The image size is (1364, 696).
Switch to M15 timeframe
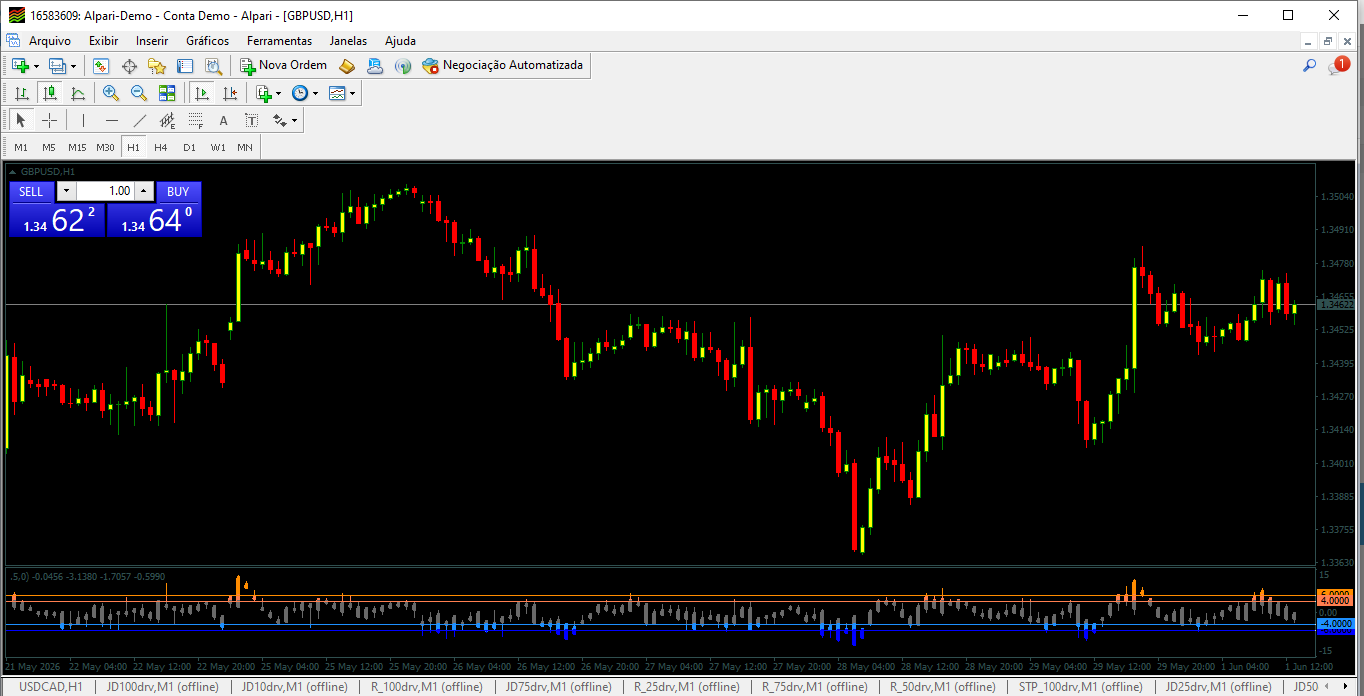pyautogui.click(x=77, y=147)
